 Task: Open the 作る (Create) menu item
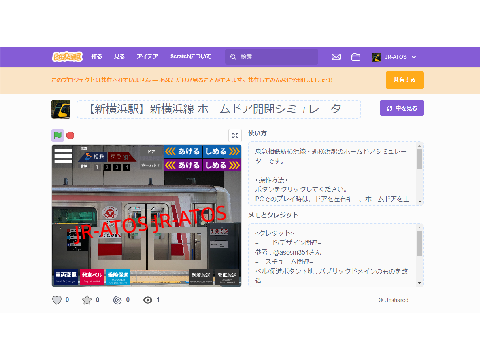click(x=97, y=57)
